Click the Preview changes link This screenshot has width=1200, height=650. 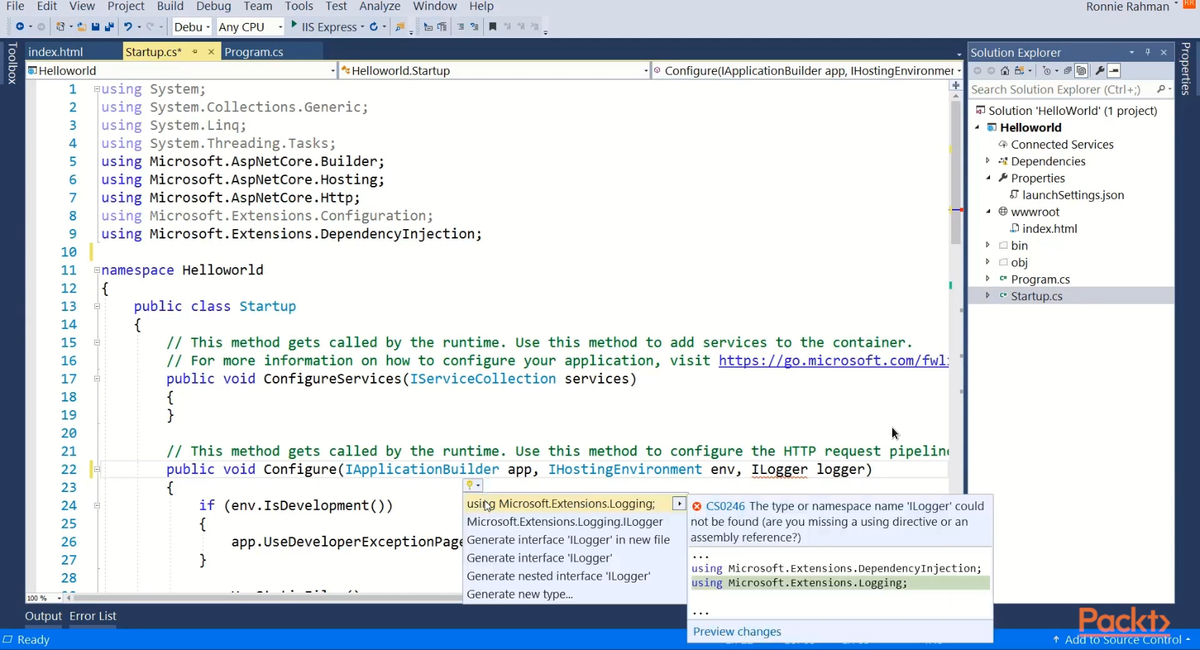(737, 631)
